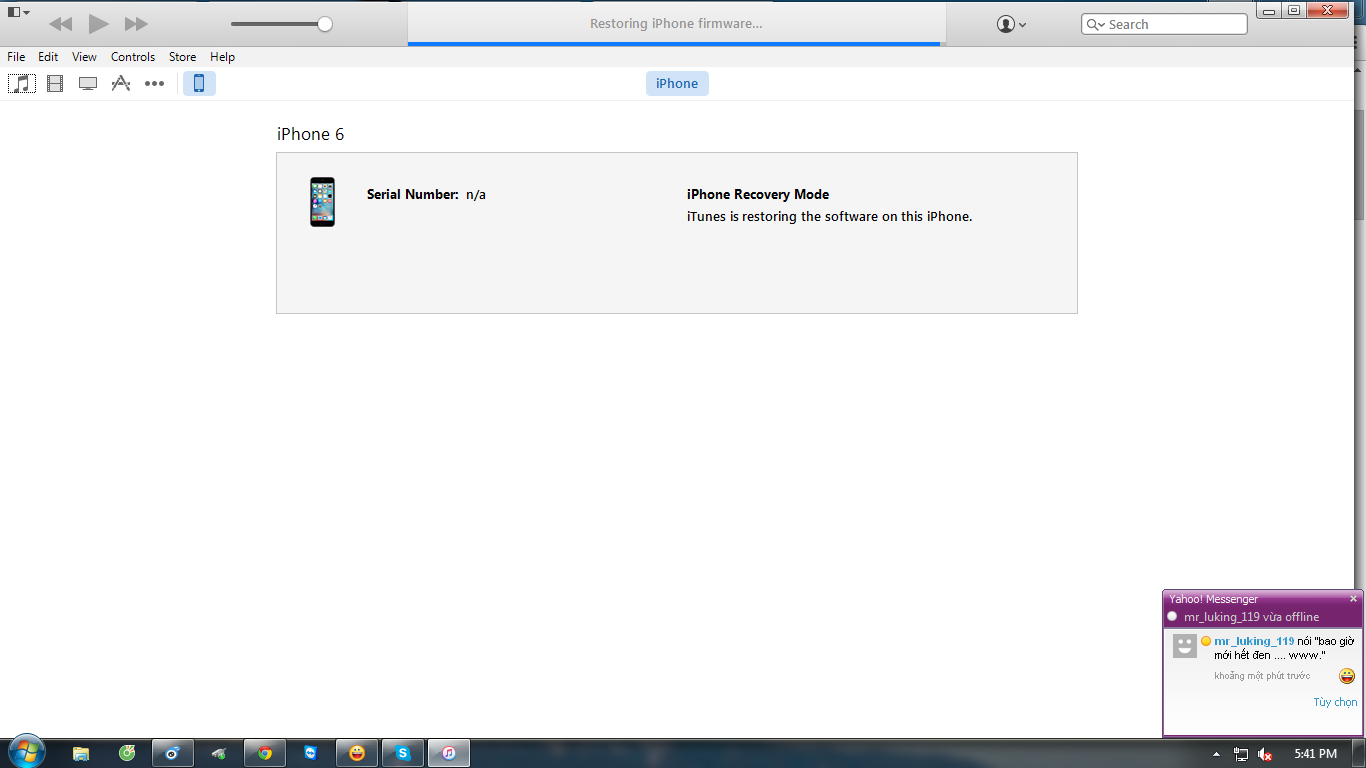Open the File menu
The width and height of the screenshot is (1366, 768).
(16, 57)
